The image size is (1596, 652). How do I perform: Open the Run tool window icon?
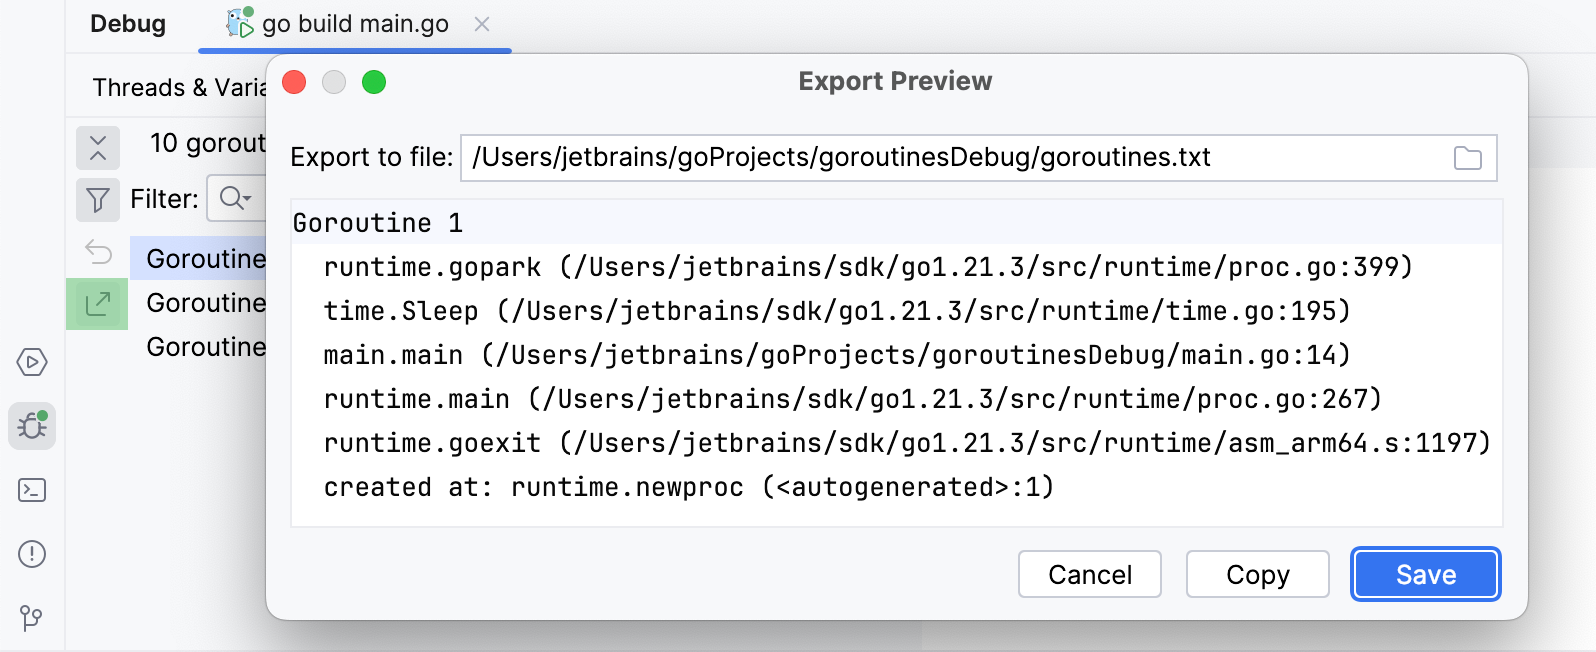click(x=32, y=362)
